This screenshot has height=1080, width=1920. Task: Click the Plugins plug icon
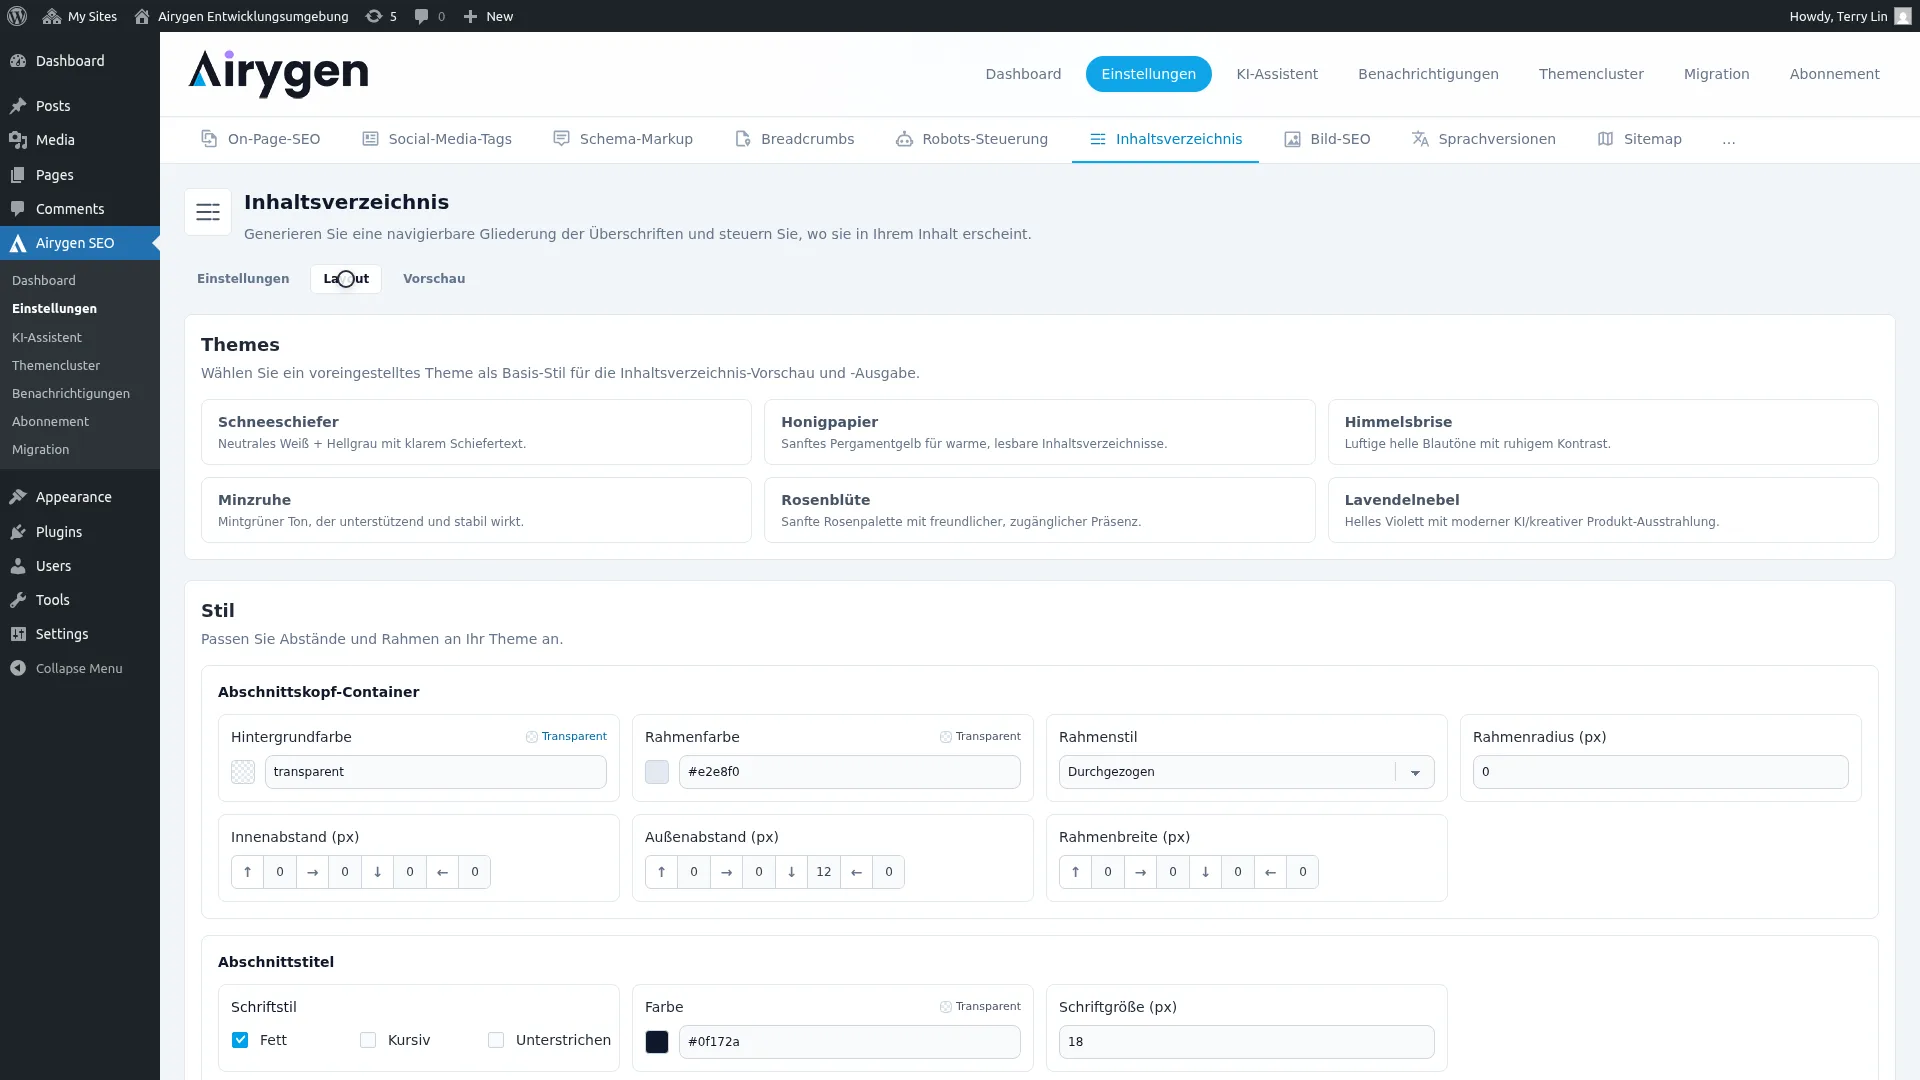point(18,532)
